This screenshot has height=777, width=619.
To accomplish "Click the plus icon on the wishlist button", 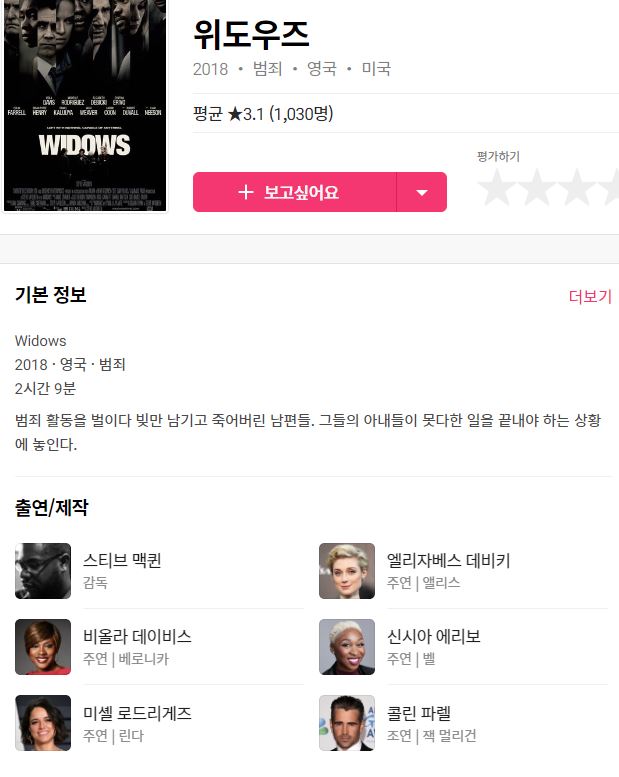I will [x=246, y=192].
